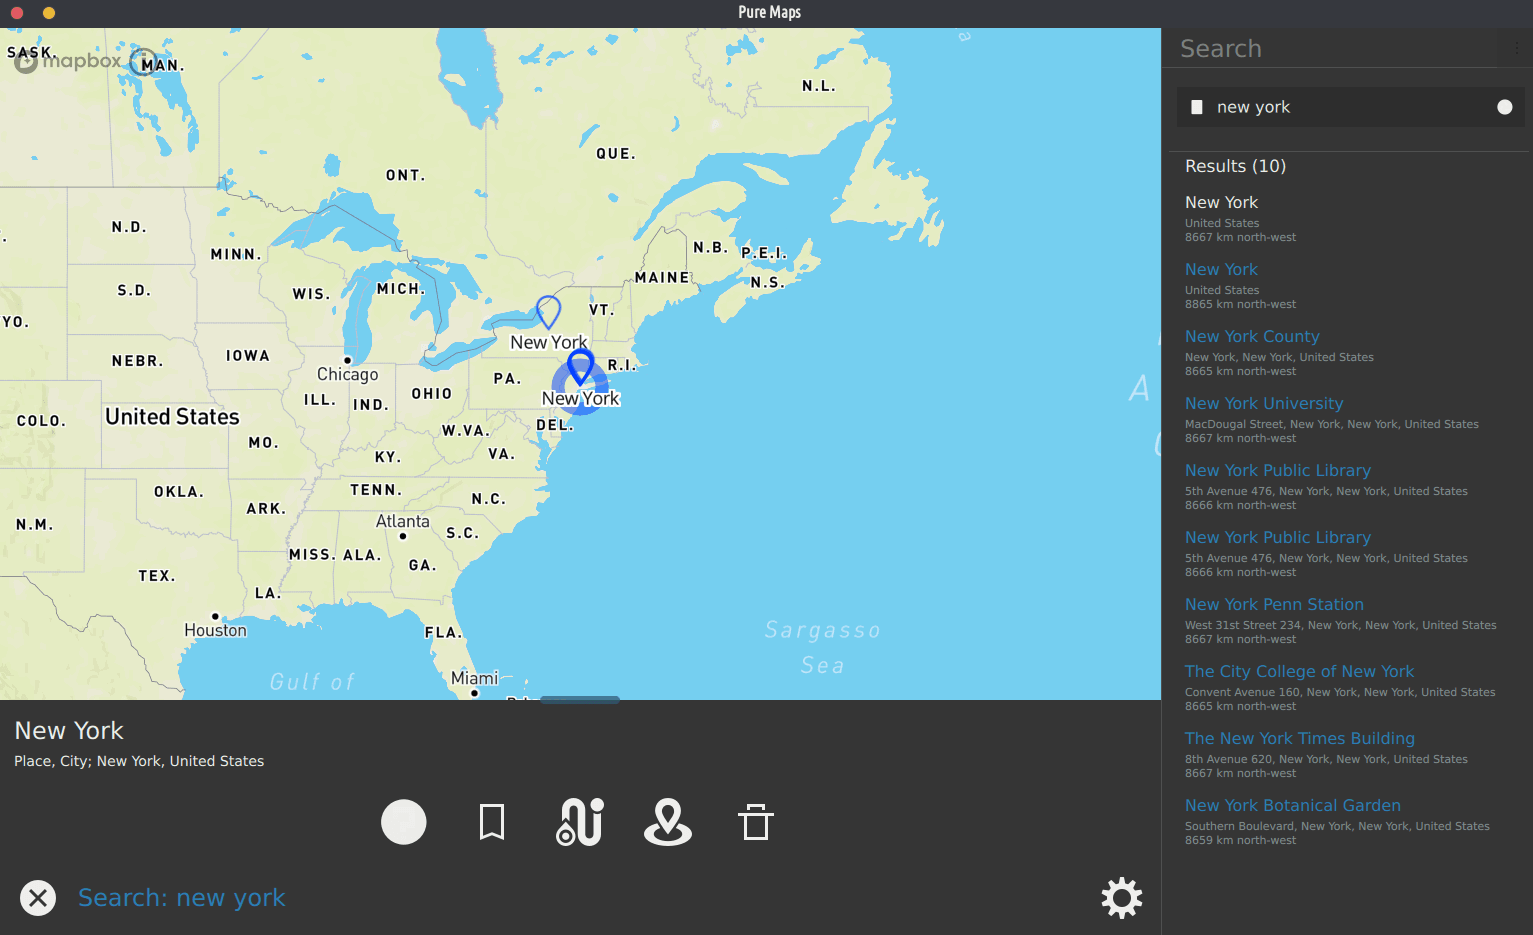Click the 'new york' search input field
Image resolution: width=1533 pixels, height=935 pixels.
(x=1340, y=107)
